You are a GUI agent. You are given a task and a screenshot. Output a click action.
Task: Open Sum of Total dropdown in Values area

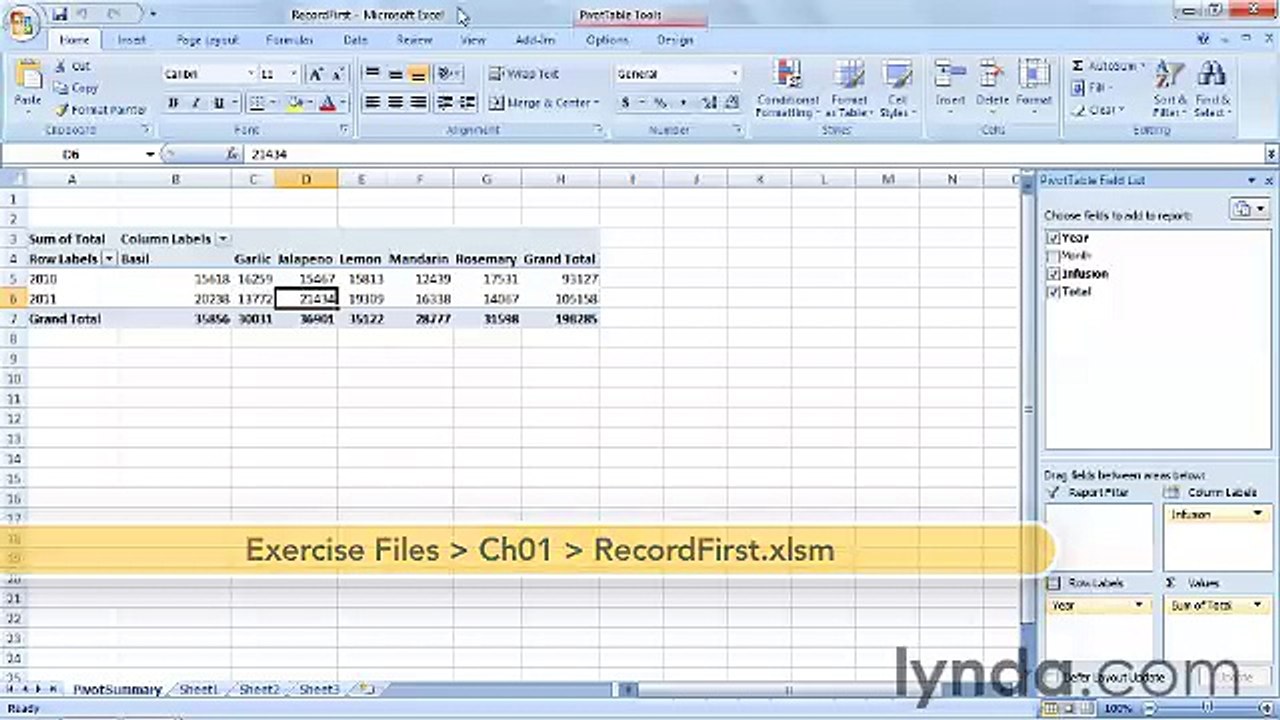pos(1257,605)
